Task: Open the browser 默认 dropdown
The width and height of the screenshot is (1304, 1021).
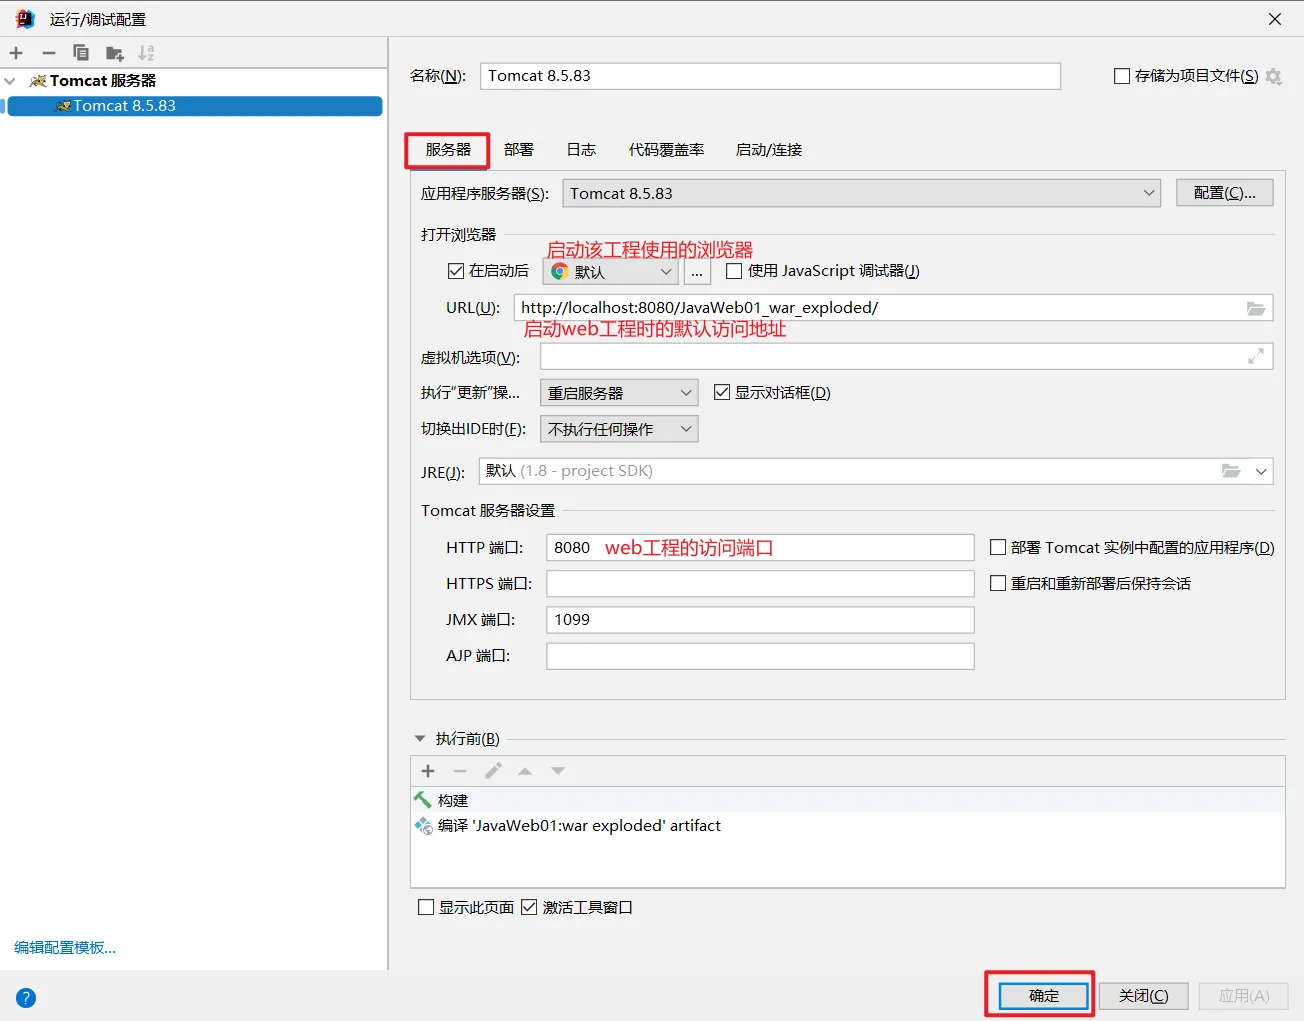Action: pos(611,271)
